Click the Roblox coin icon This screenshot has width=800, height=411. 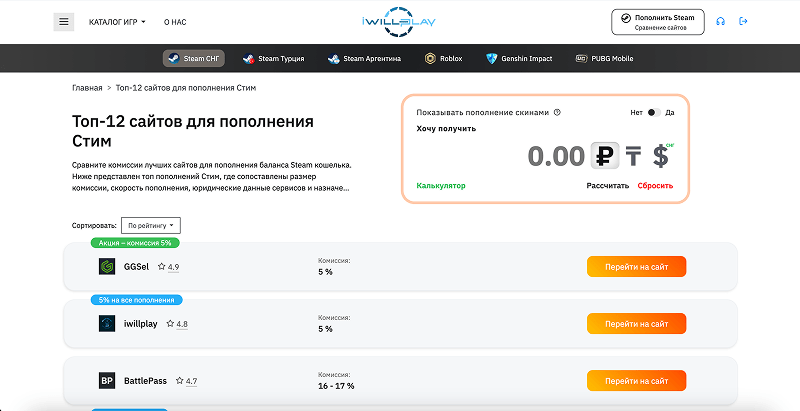(x=430, y=59)
